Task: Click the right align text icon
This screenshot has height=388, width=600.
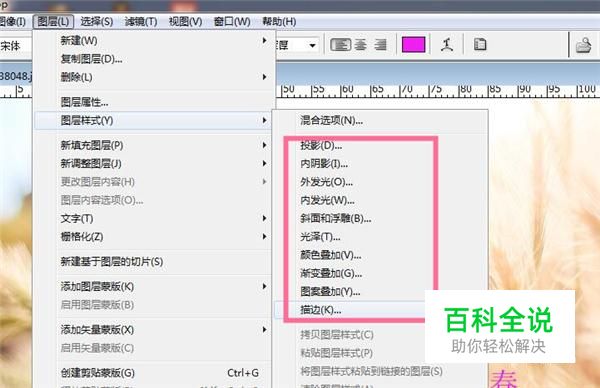Action: 380,45
